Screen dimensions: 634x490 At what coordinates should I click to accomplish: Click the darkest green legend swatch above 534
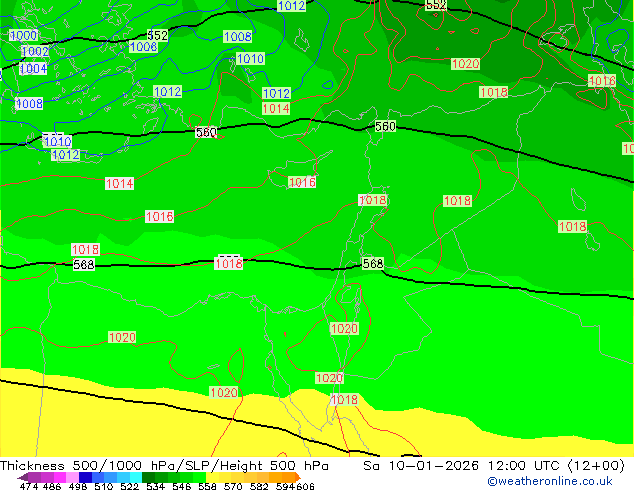[x=148, y=477]
